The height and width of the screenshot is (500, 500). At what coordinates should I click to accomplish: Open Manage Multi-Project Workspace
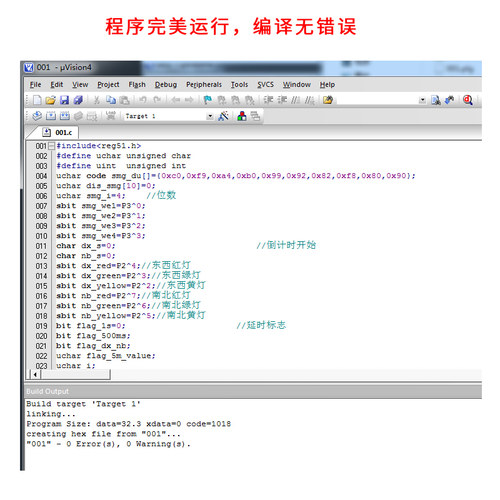[255, 116]
